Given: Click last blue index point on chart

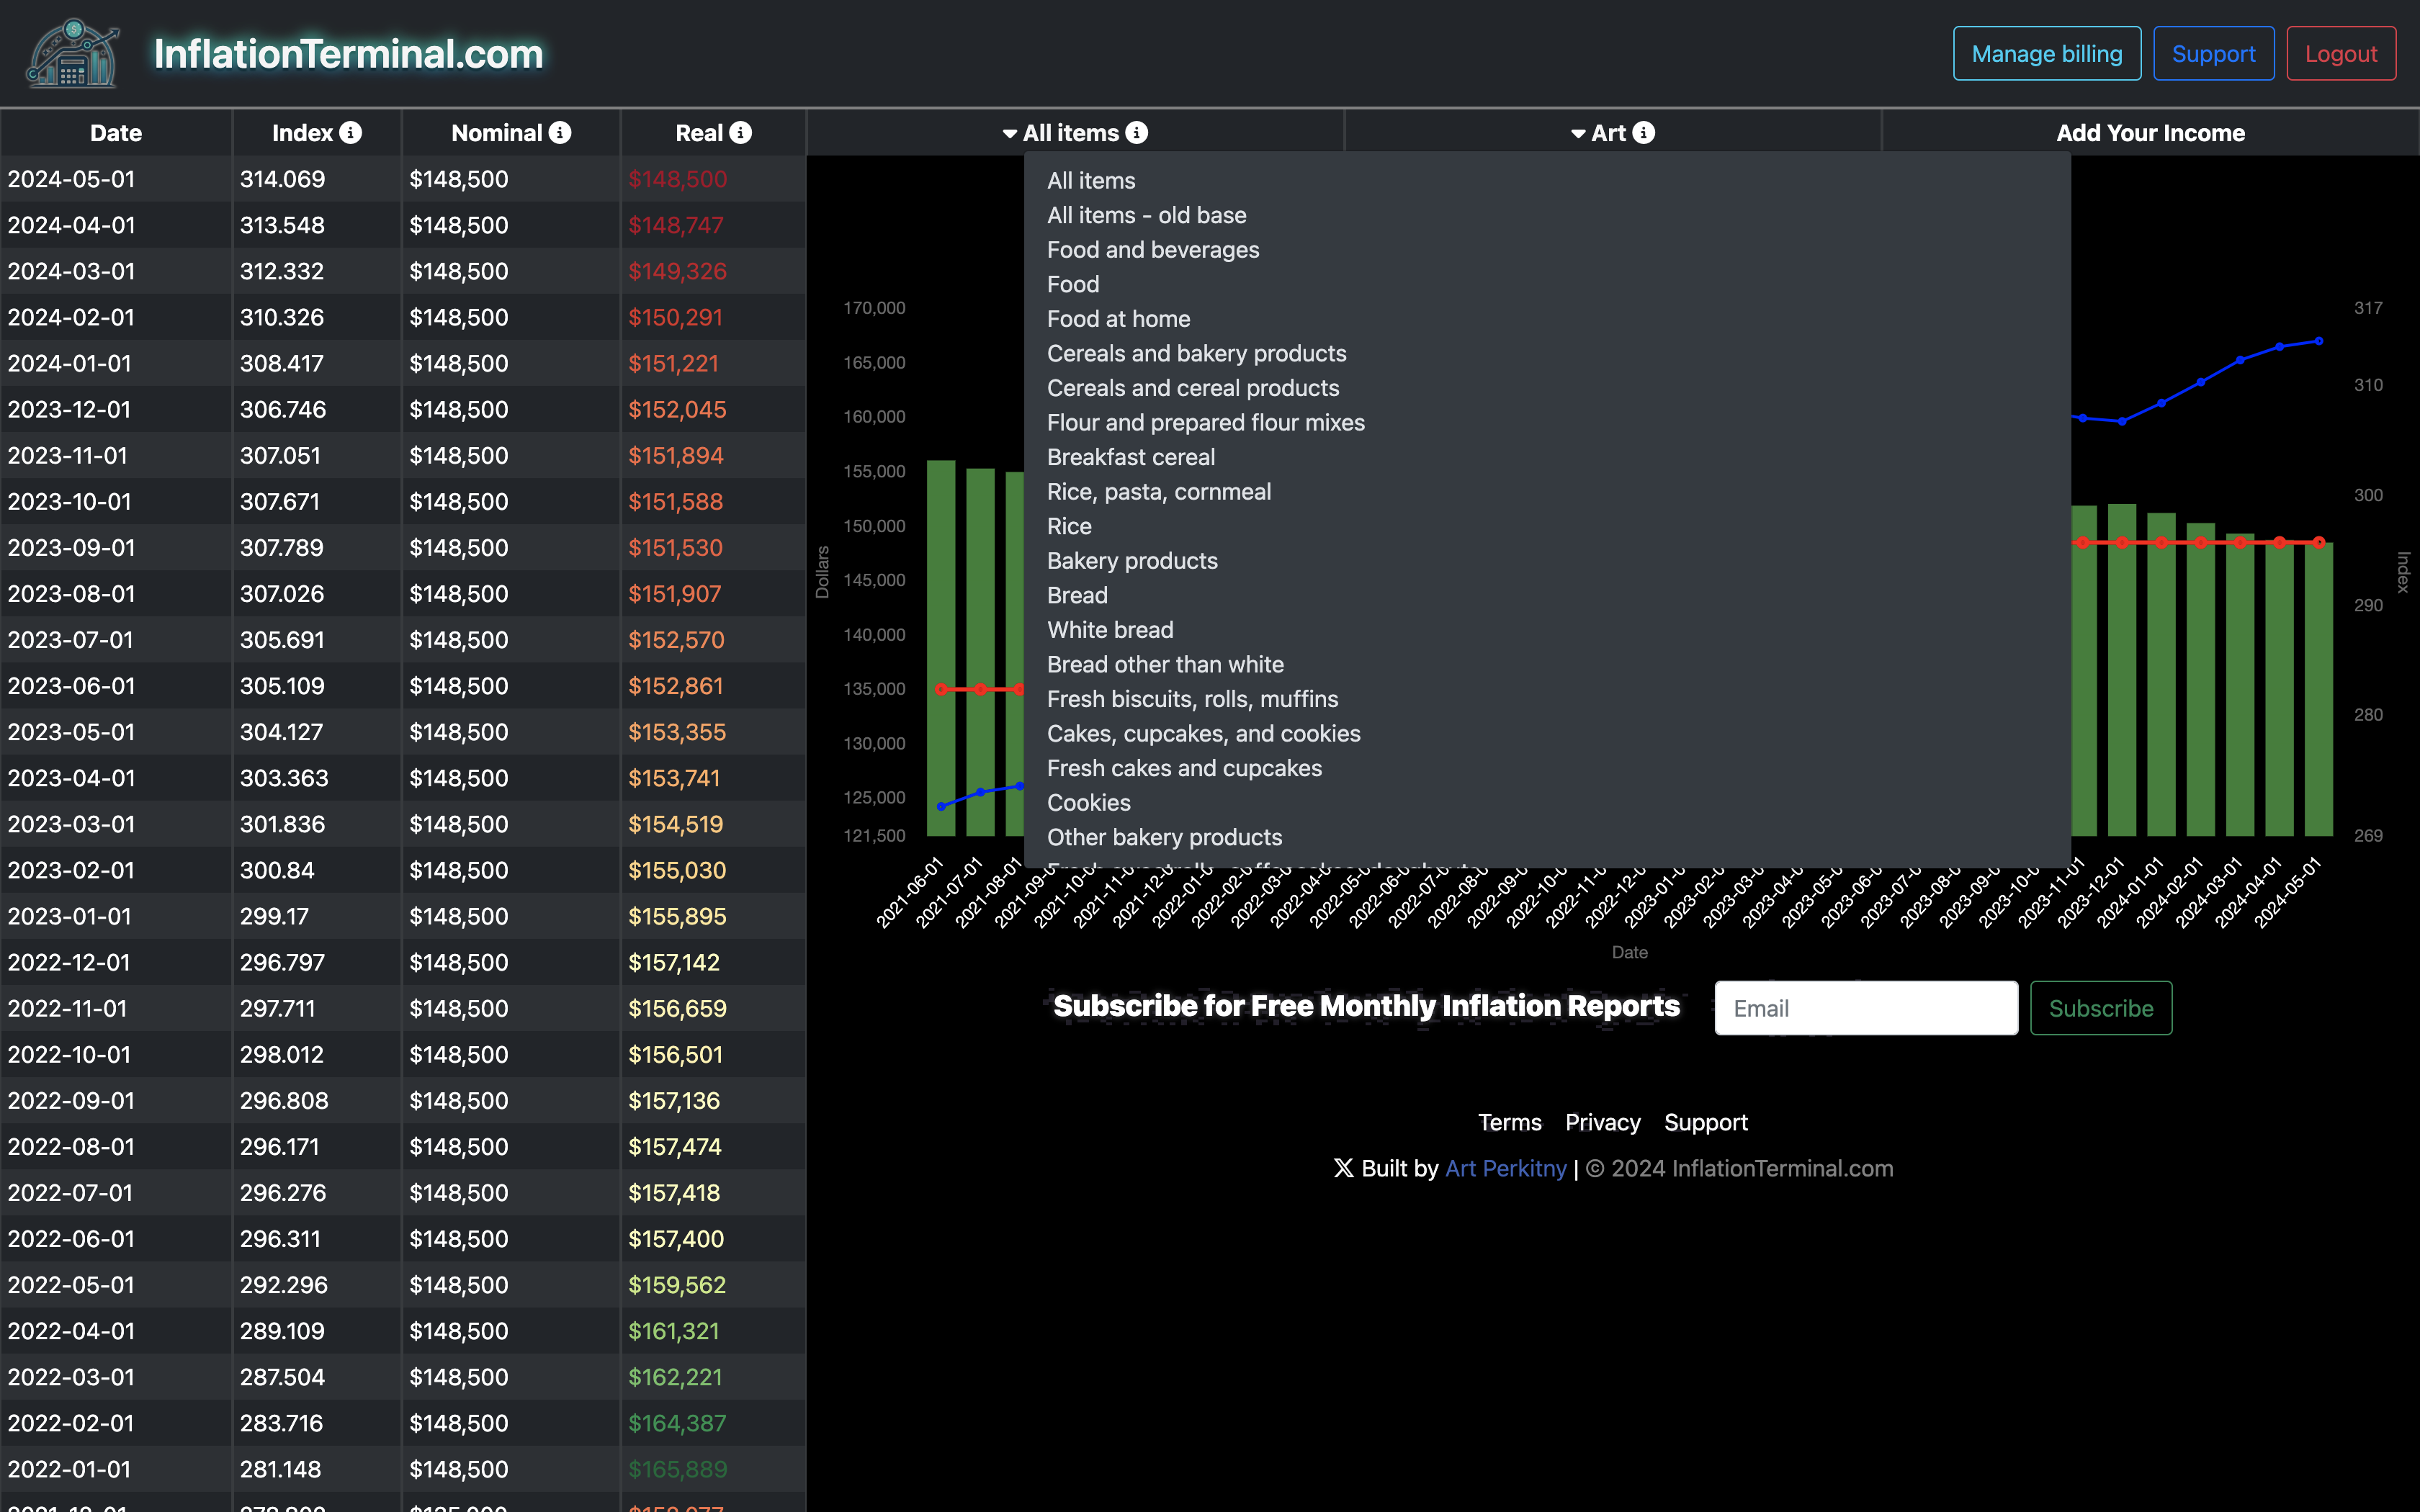Looking at the screenshot, I should point(2319,341).
